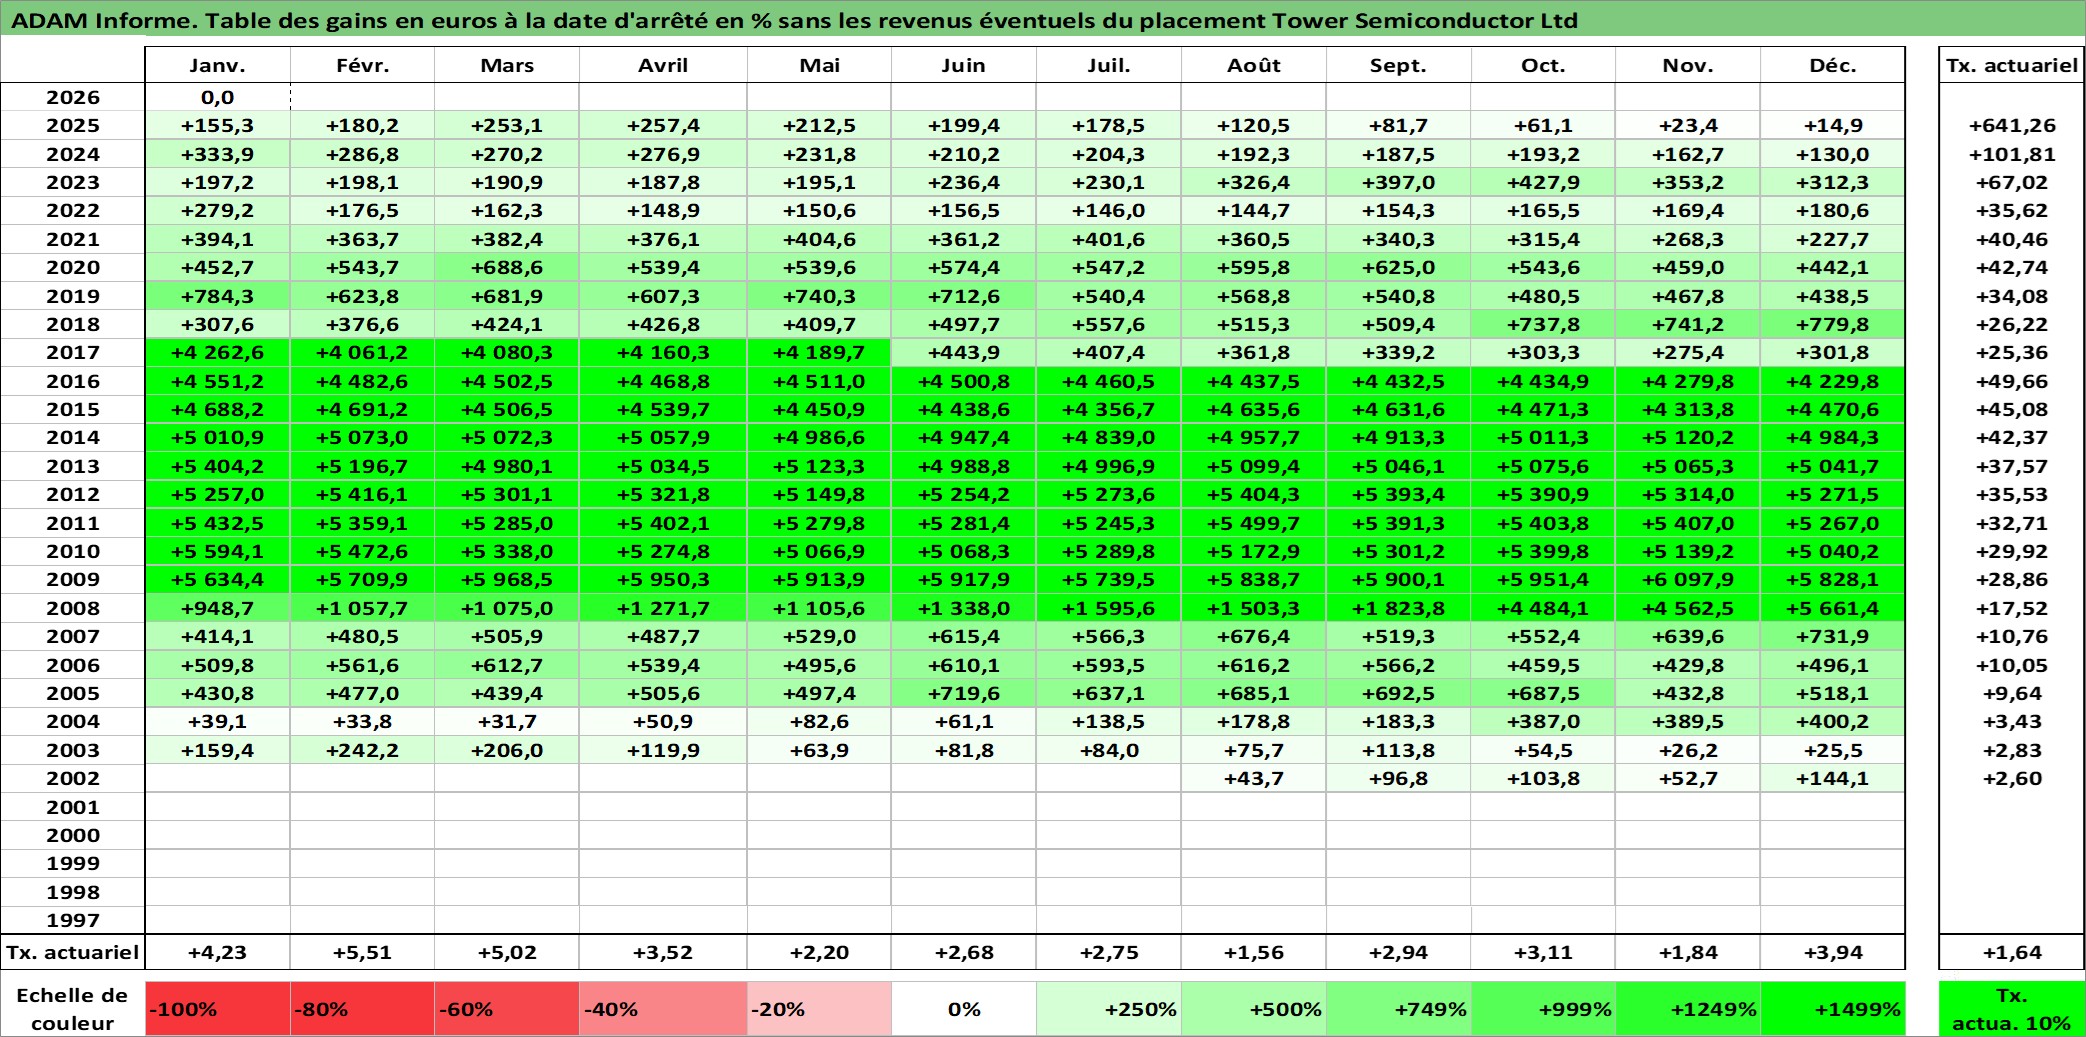Screen dimensions: 2086x1037
Task: Click the +2,60 actuarial rate for 2002
Action: [x=2012, y=778]
